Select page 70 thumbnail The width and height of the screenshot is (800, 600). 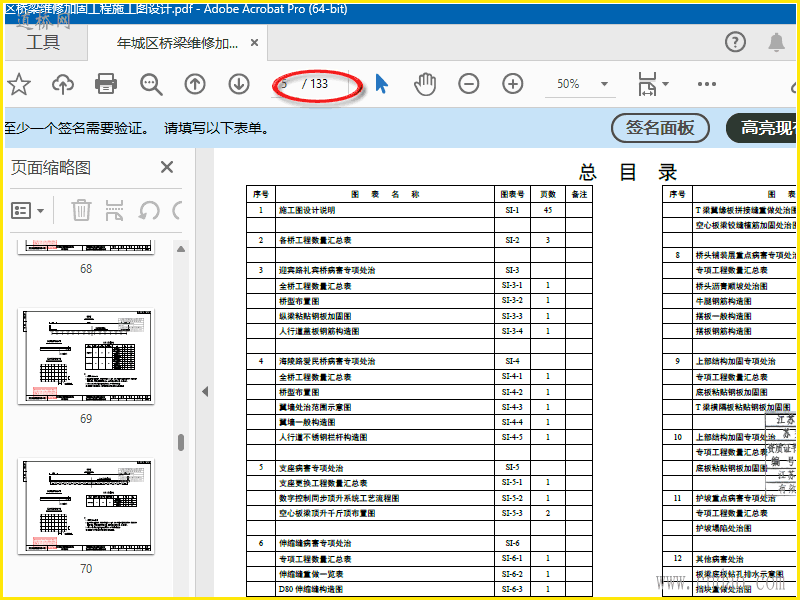pyautogui.click(x=86, y=506)
